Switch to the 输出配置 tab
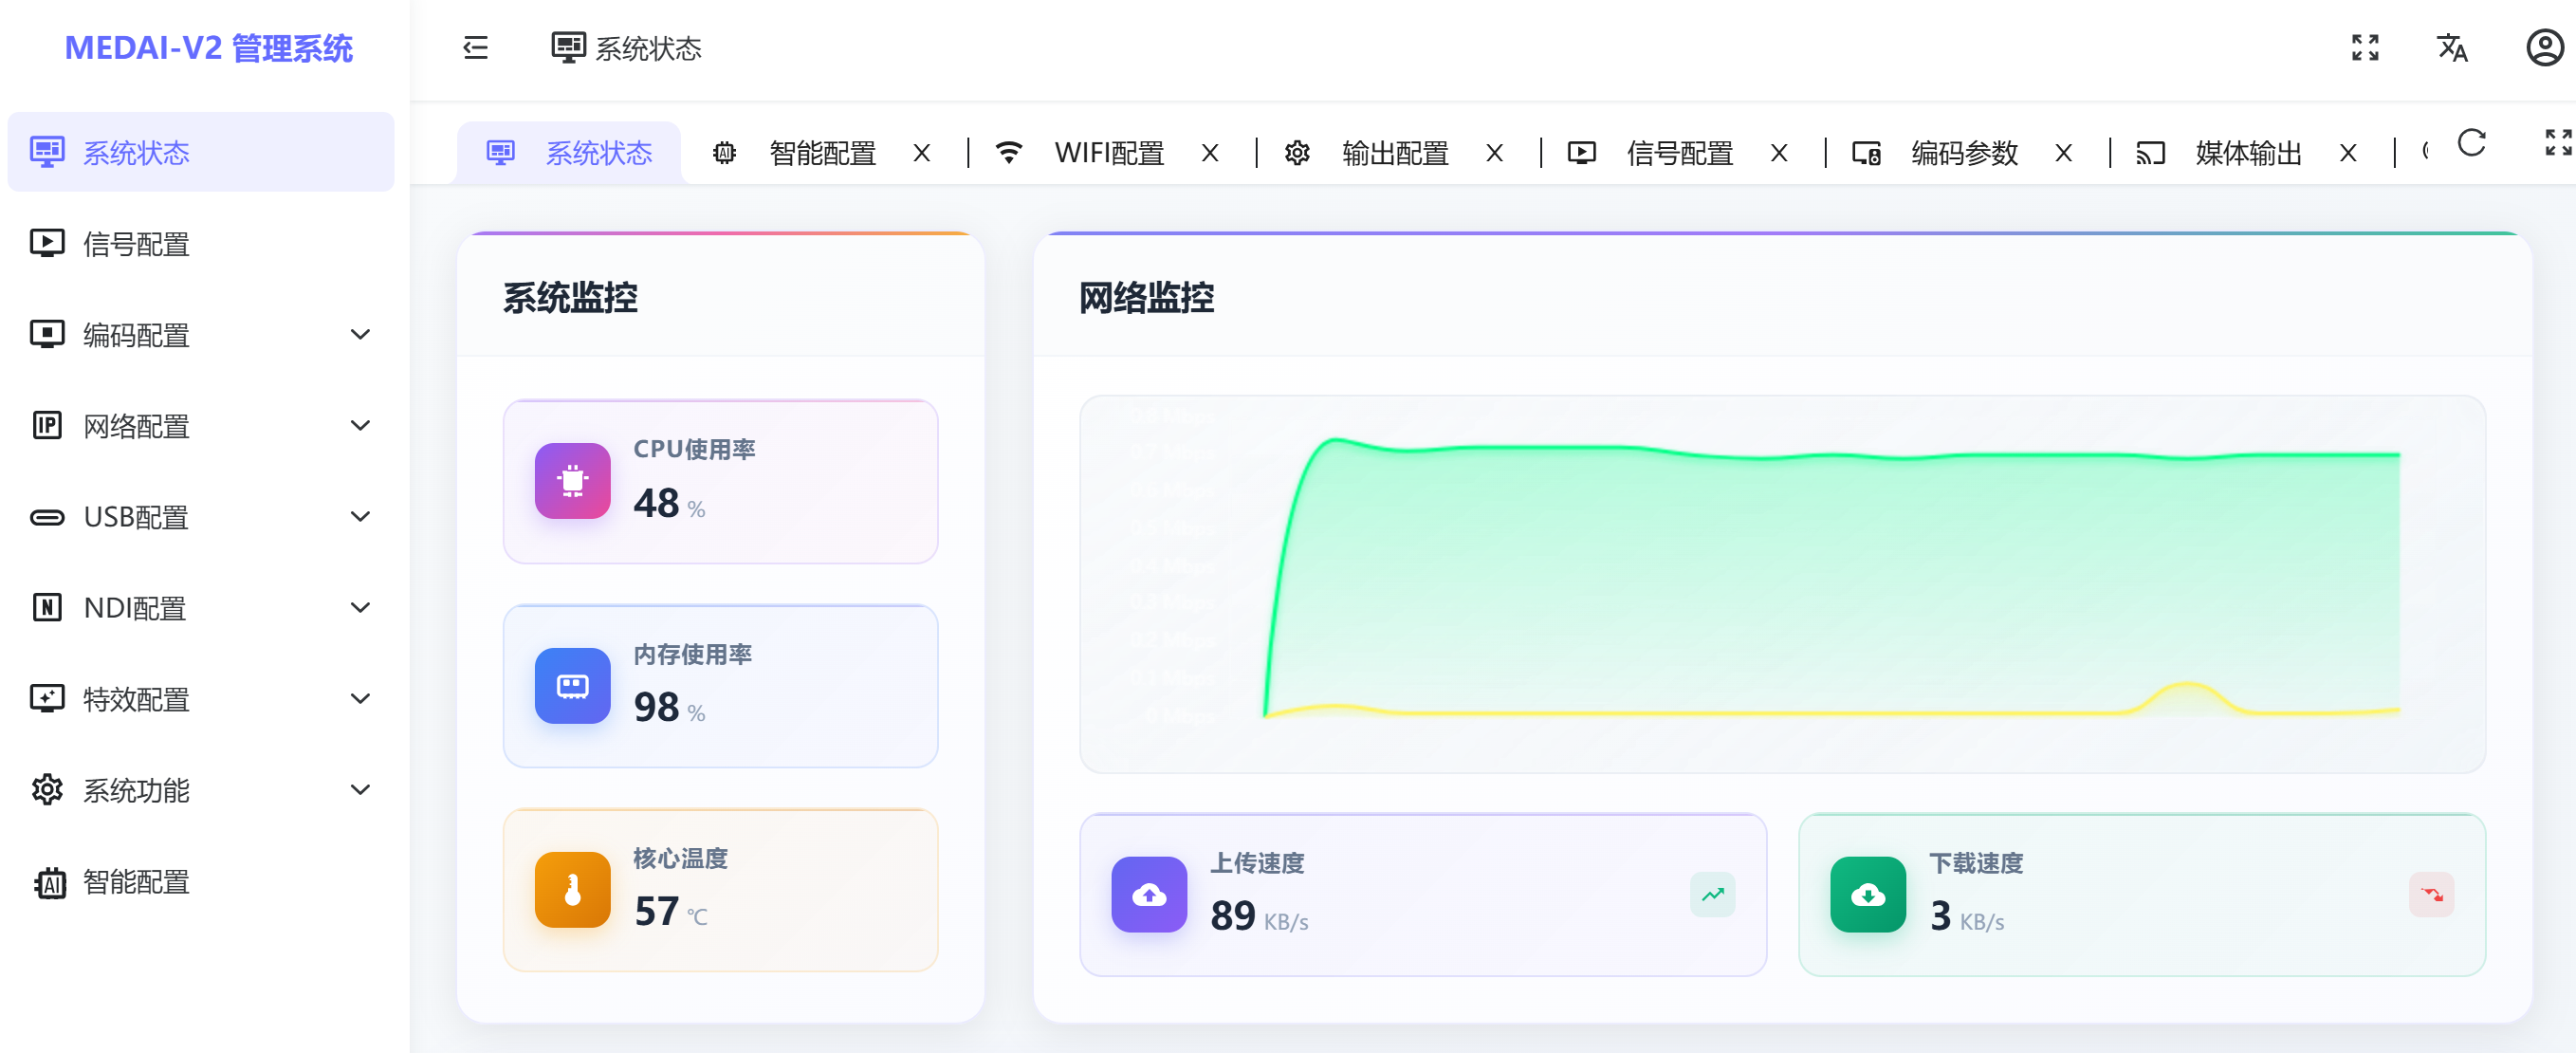The height and width of the screenshot is (1053, 2576). pos(1395,153)
